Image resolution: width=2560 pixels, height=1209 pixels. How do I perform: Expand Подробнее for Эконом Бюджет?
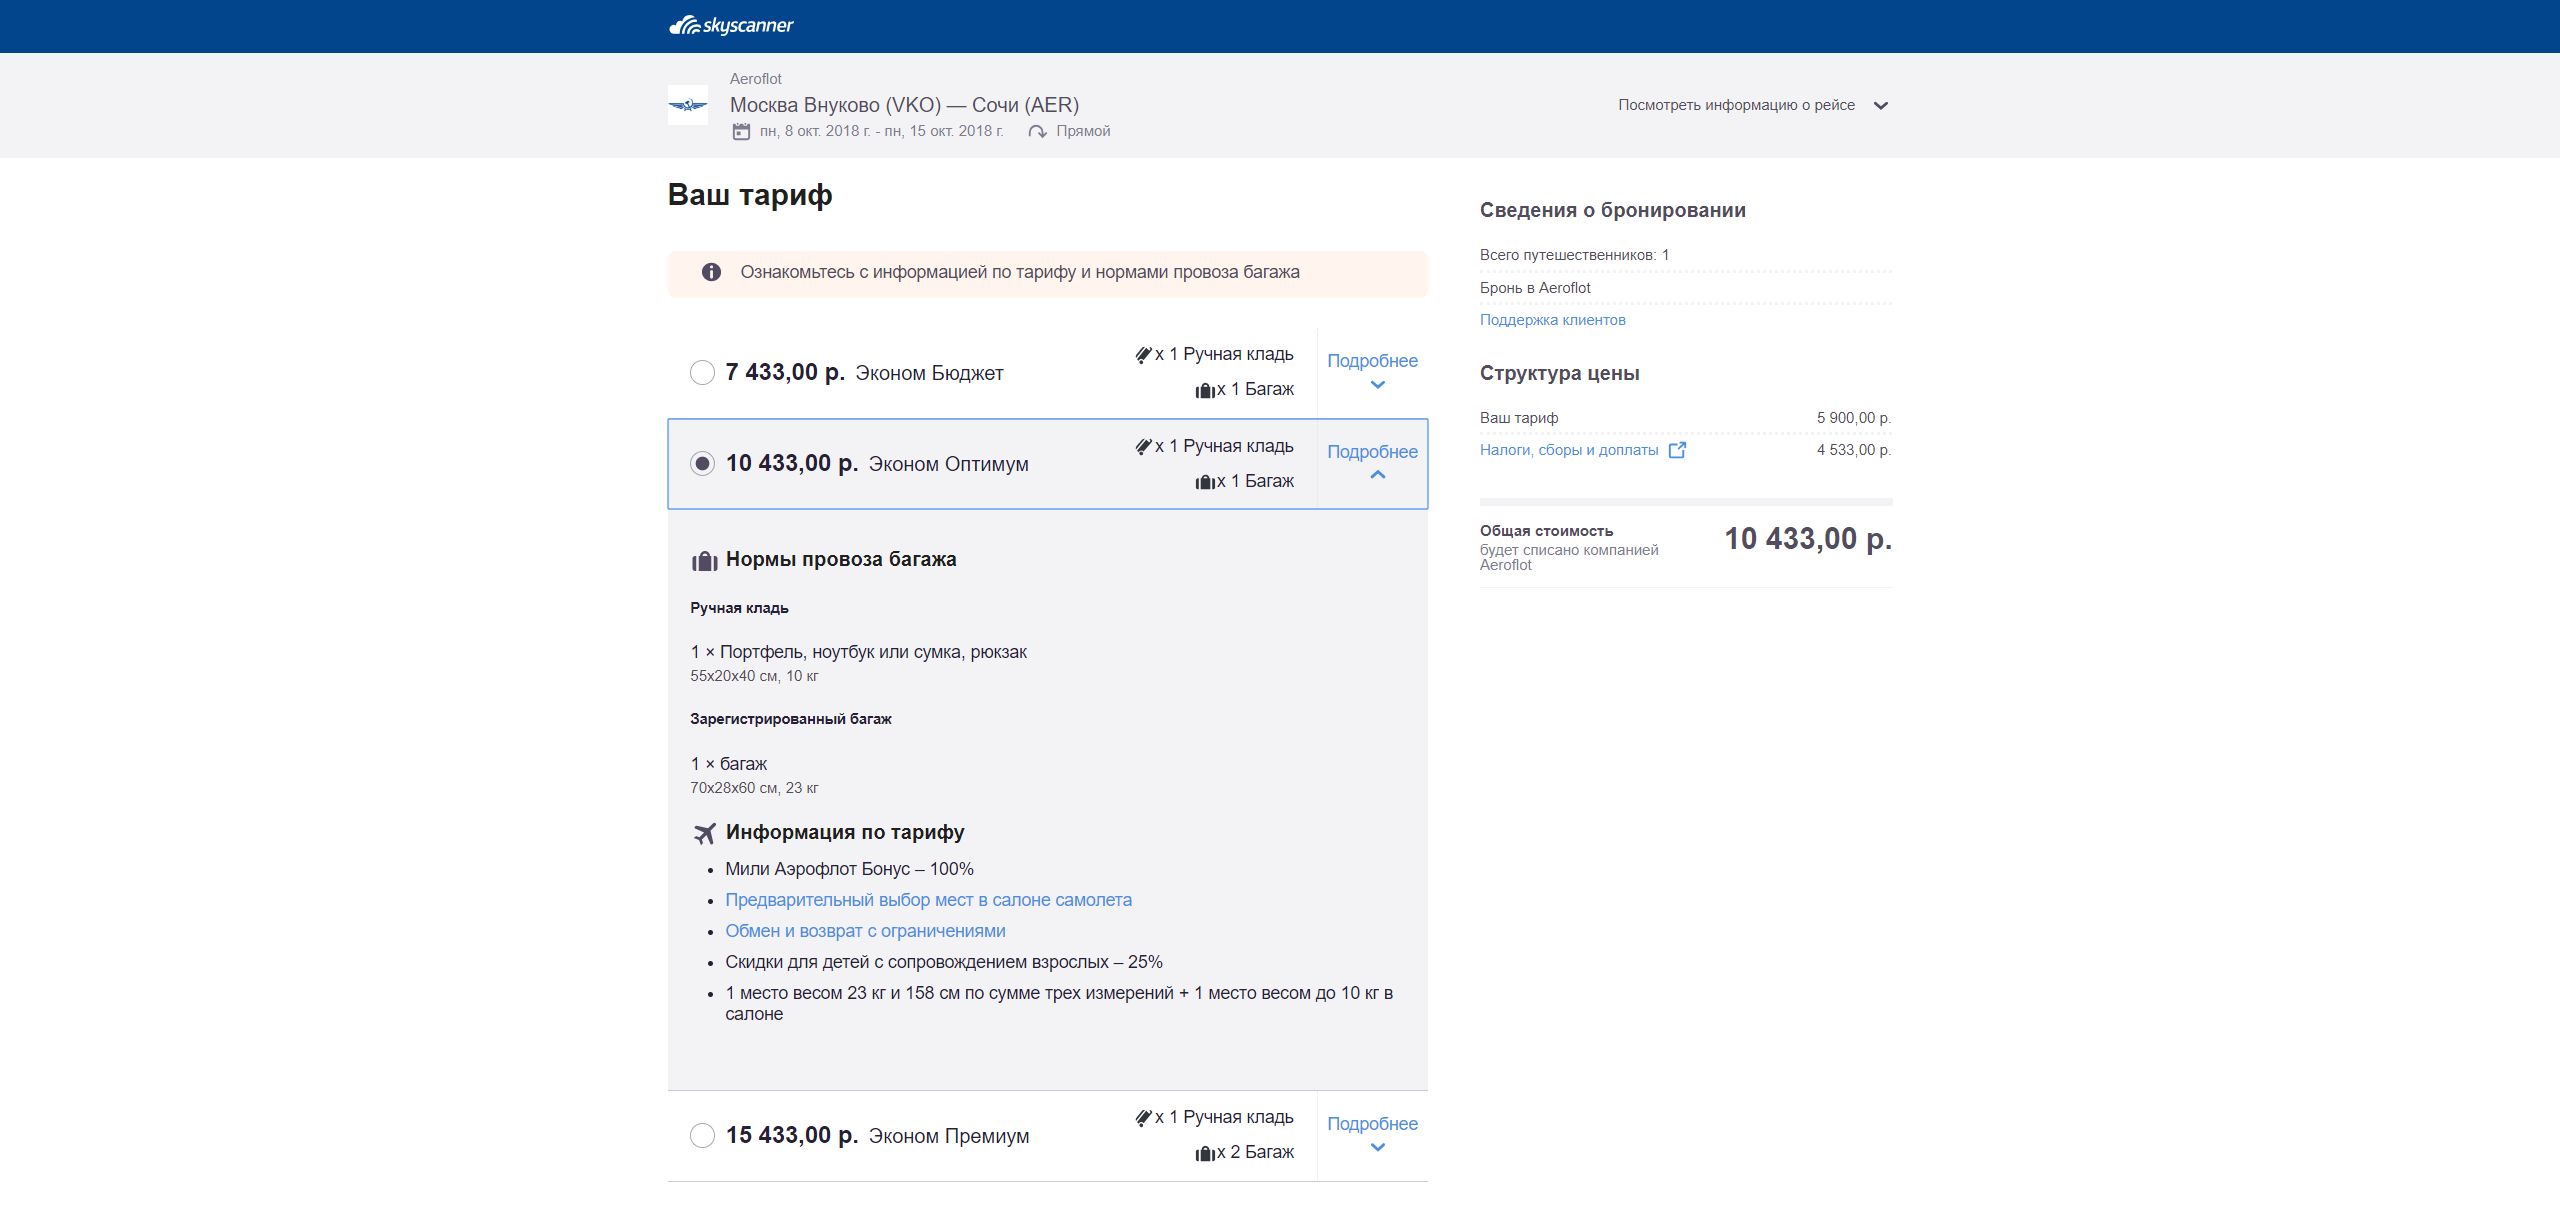1372,371
